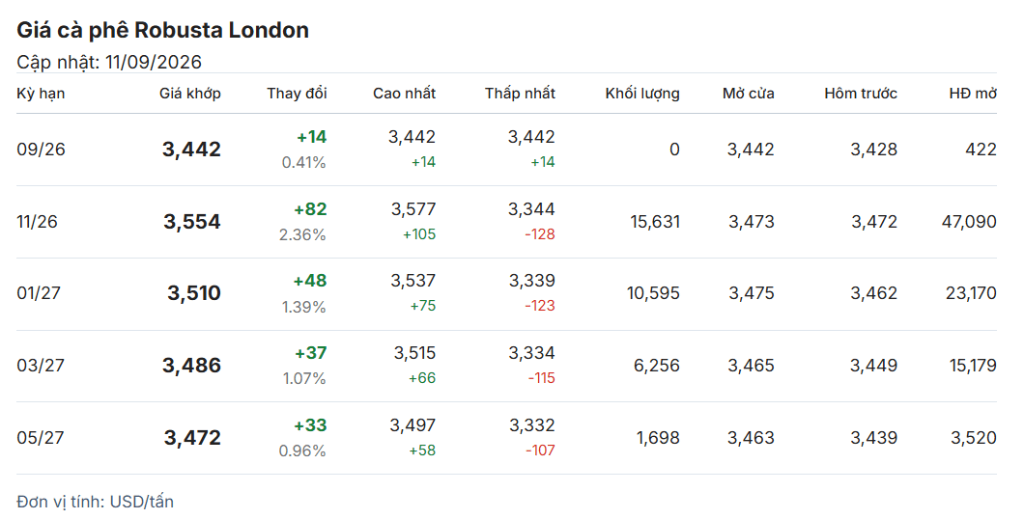Select the HĐ mở column header
This screenshot has width=1024, height=519.
972,93
